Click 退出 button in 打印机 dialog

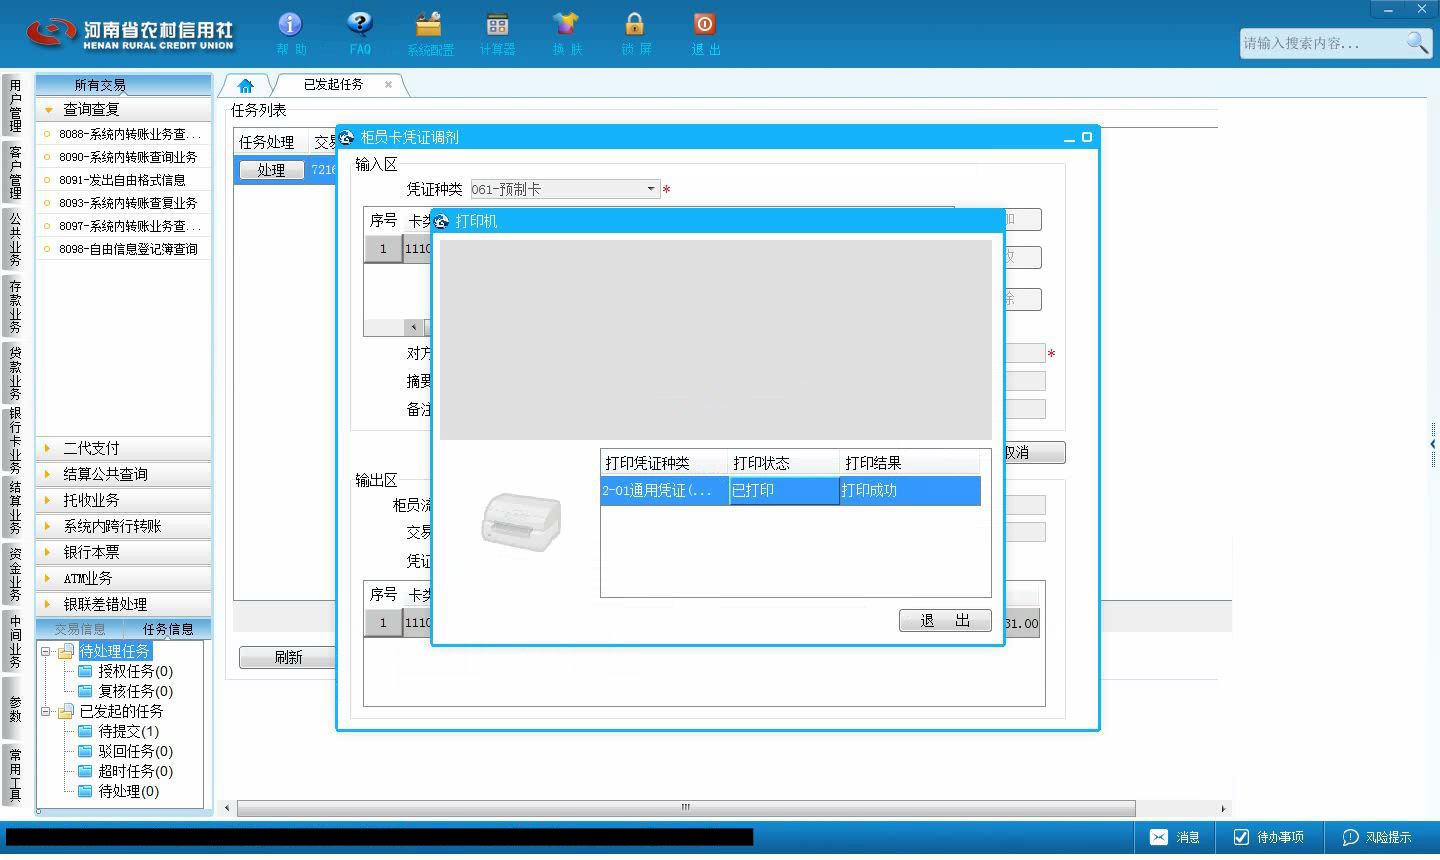pyautogui.click(x=945, y=621)
